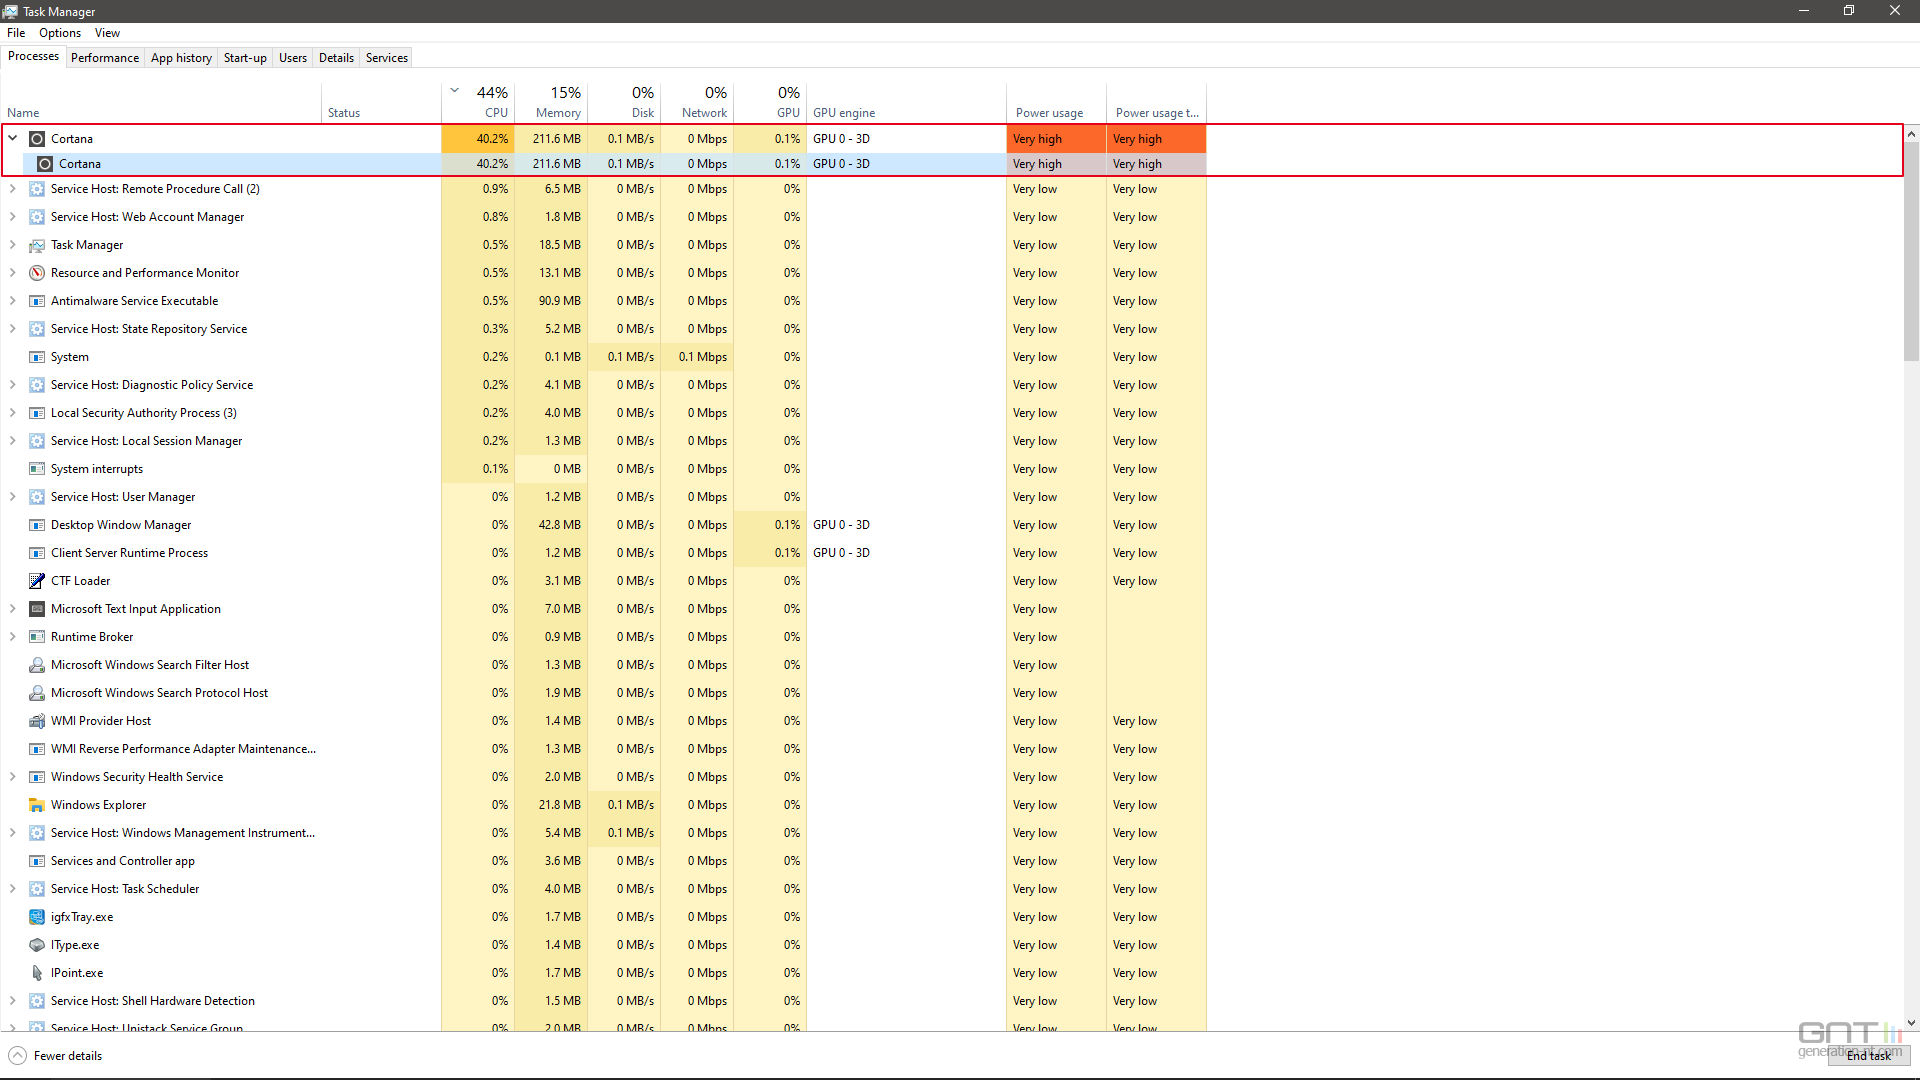1920x1080 pixels.
Task: Expand Windows Security Health Service row
Action: [13, 777]
